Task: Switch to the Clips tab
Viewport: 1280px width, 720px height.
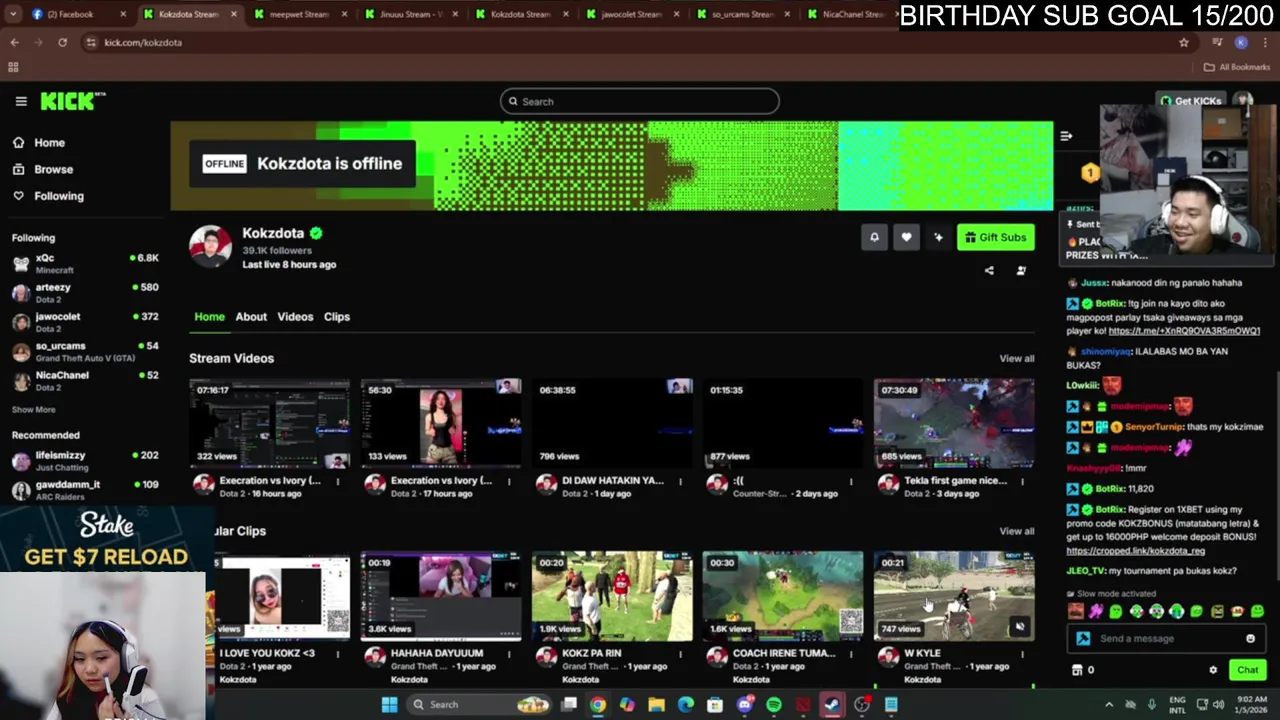Action: tap(337, 317)
